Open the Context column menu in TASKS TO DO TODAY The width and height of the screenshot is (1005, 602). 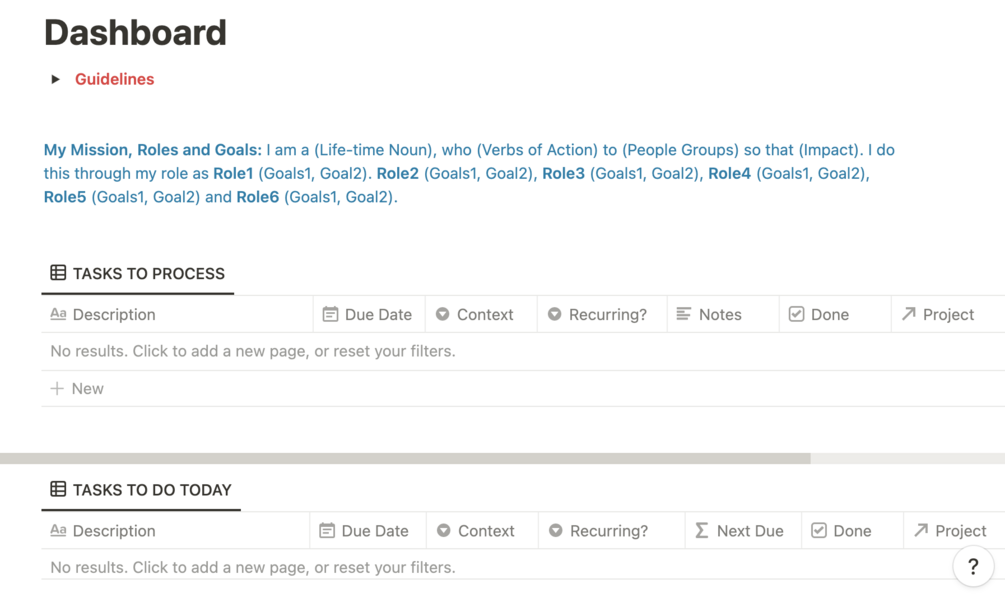point(482,531)
